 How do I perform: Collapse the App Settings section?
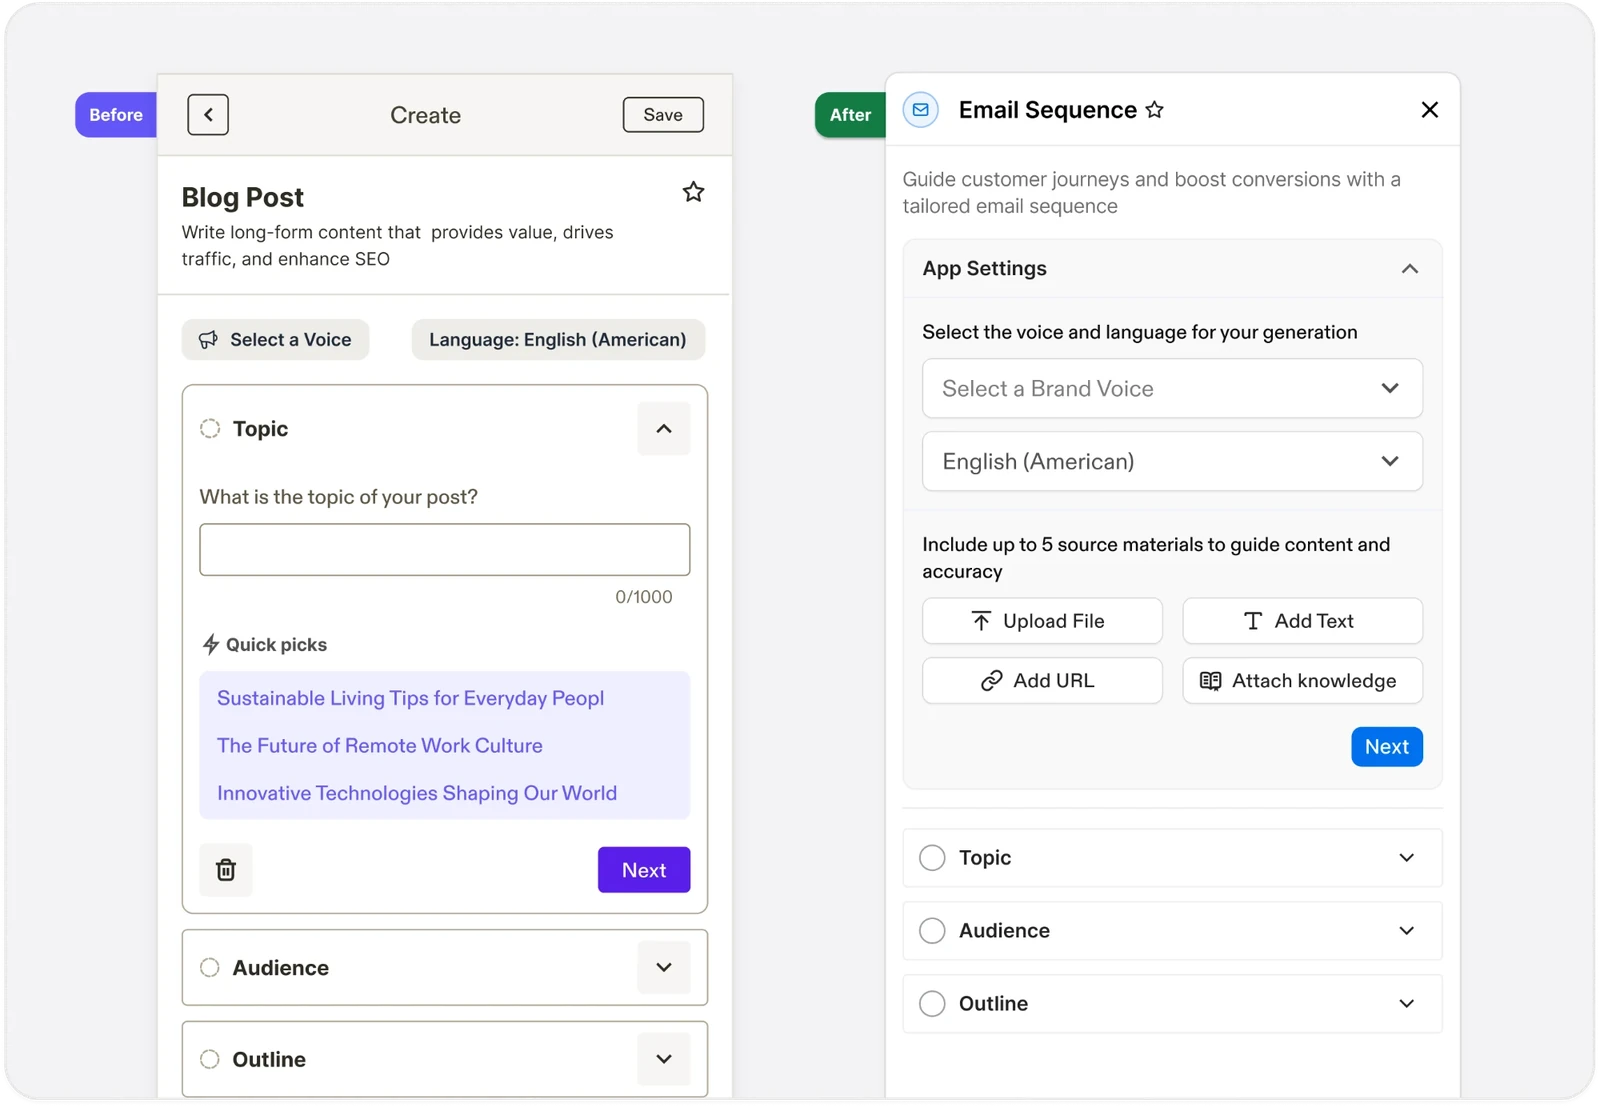[x=1410, y=269]
